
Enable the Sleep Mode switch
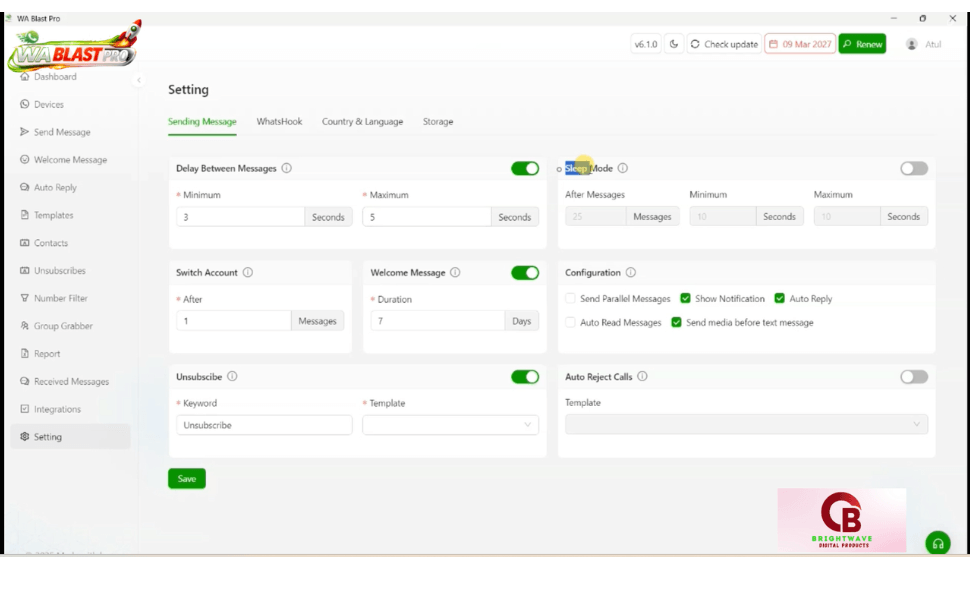click(913, 168)
